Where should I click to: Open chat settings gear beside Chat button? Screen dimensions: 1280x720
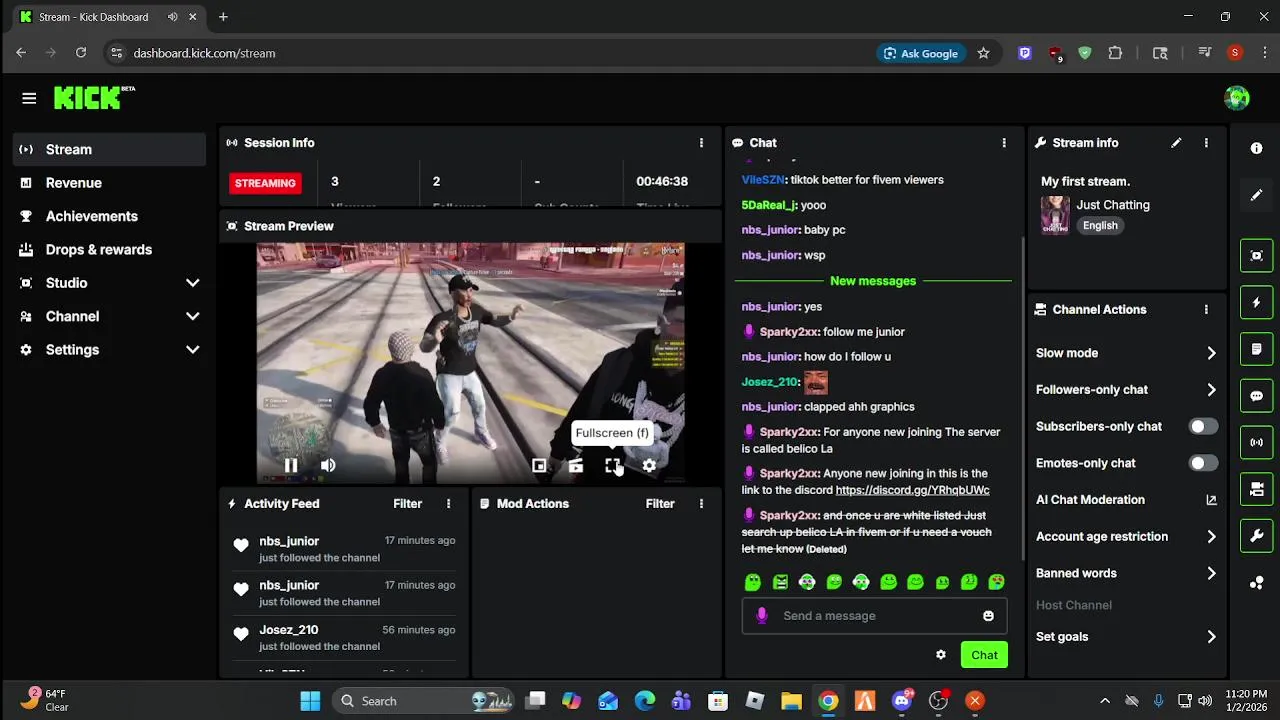click(x=941, y=655)
